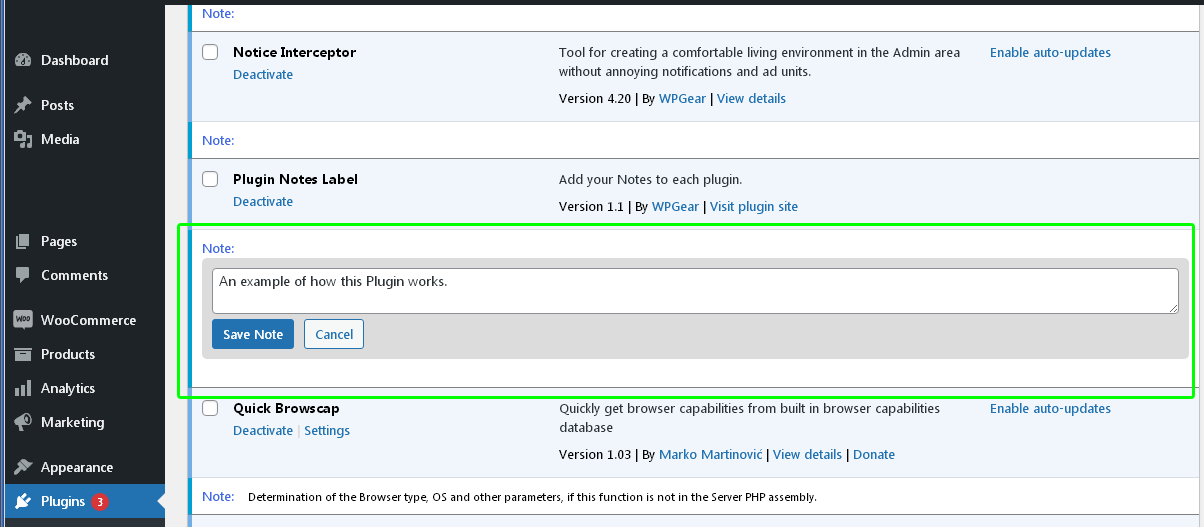
Task: Select the Notice Interceptor checkbox
Action: click(210, 52)
